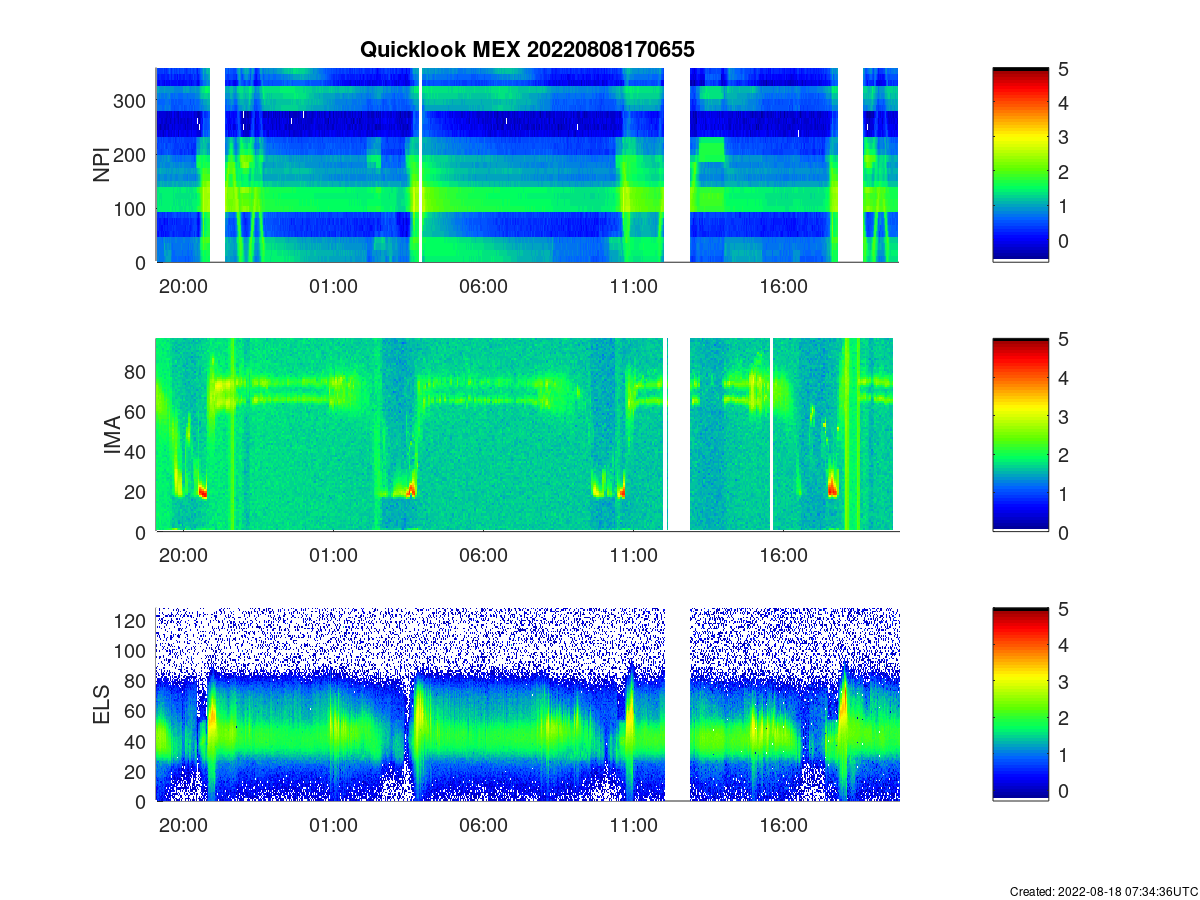
Task: Select the ELS y-axis label
Action: point(101,705)
